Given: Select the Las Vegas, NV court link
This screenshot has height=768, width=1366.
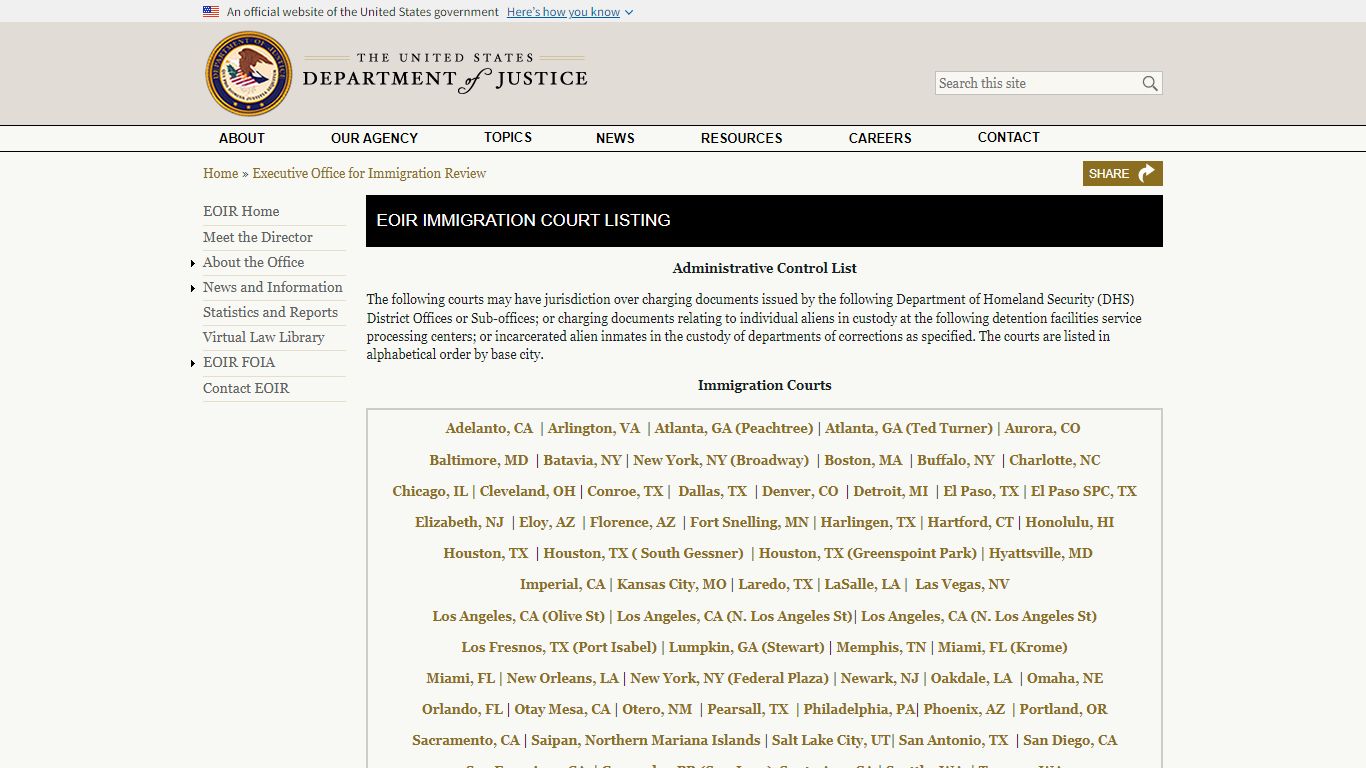Looking at the screenshot, I should pyautogui.click(x=962, y=584).
